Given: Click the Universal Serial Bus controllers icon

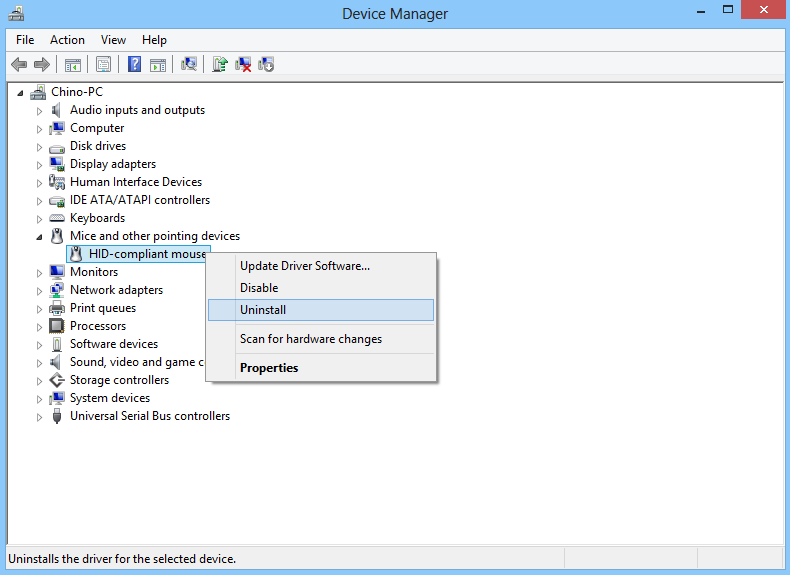Looking at the screenshot, I should pyautogui.click(x=57, y=416).
